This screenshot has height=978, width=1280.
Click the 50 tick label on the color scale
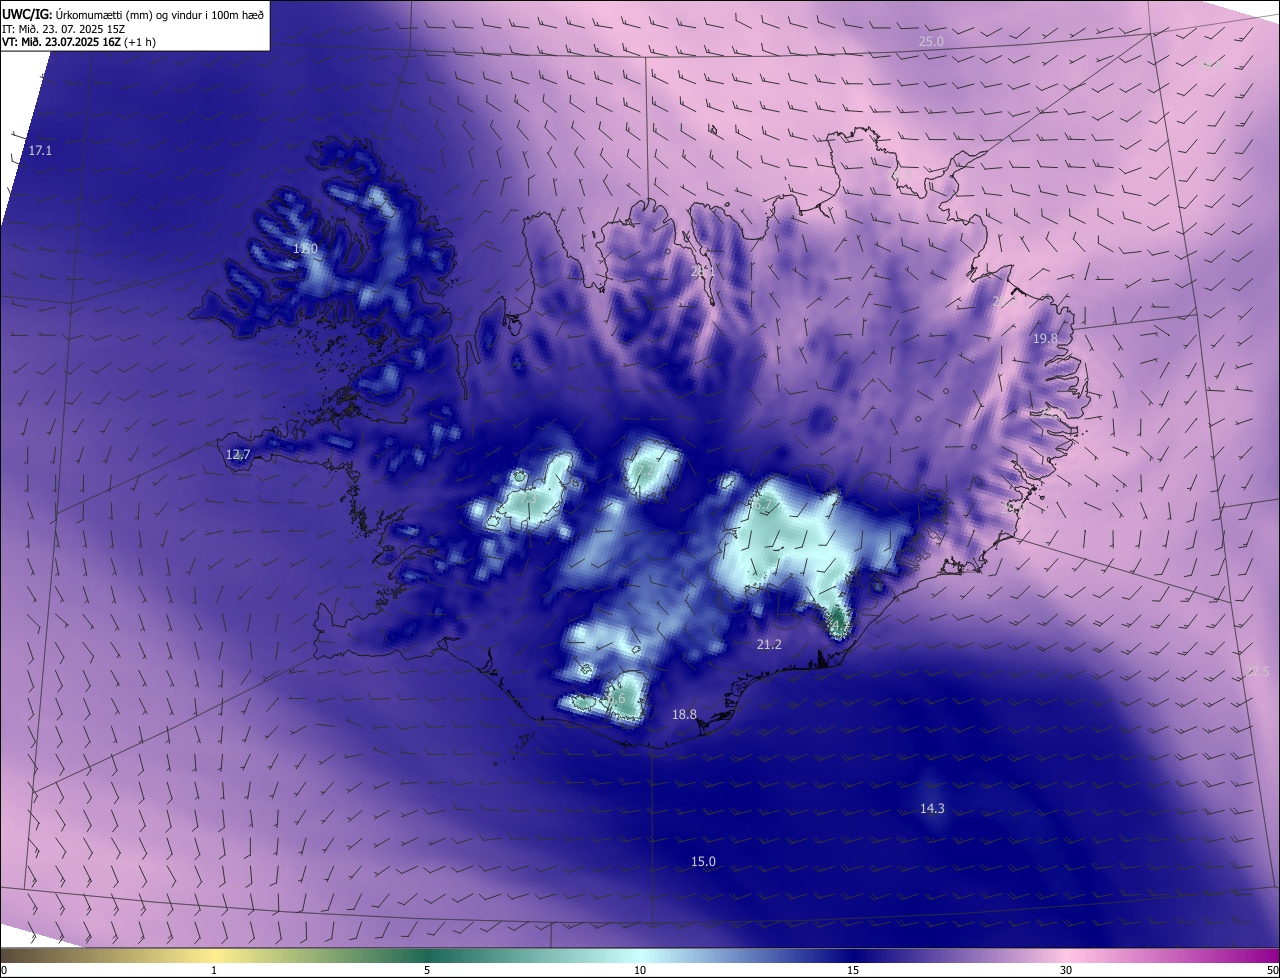click(1272, 970)
